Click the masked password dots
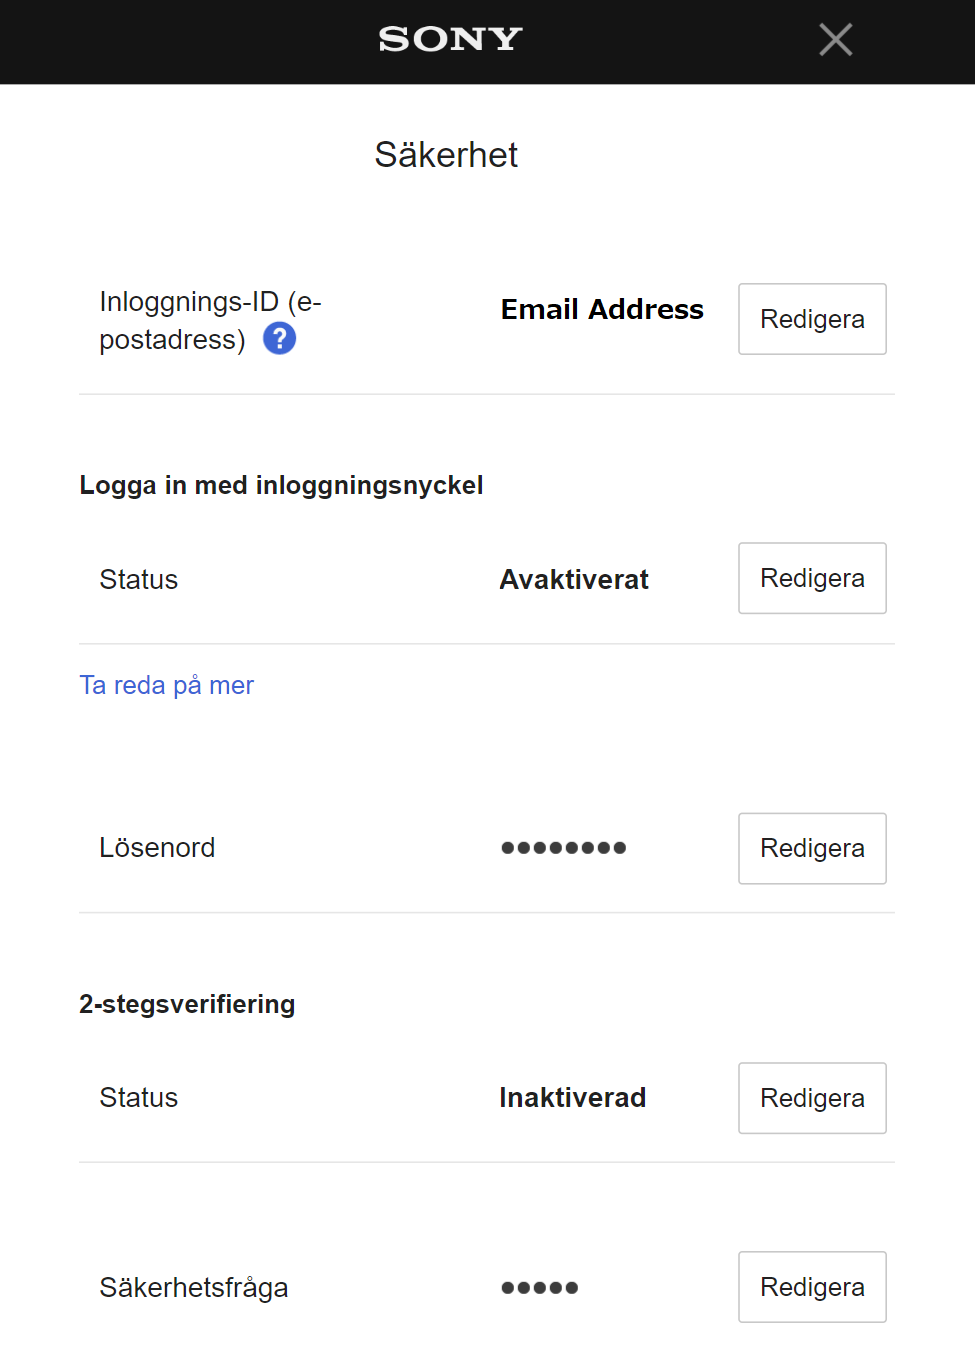The height and width of the screenshot is (1347, 975). tap(563, 848)
